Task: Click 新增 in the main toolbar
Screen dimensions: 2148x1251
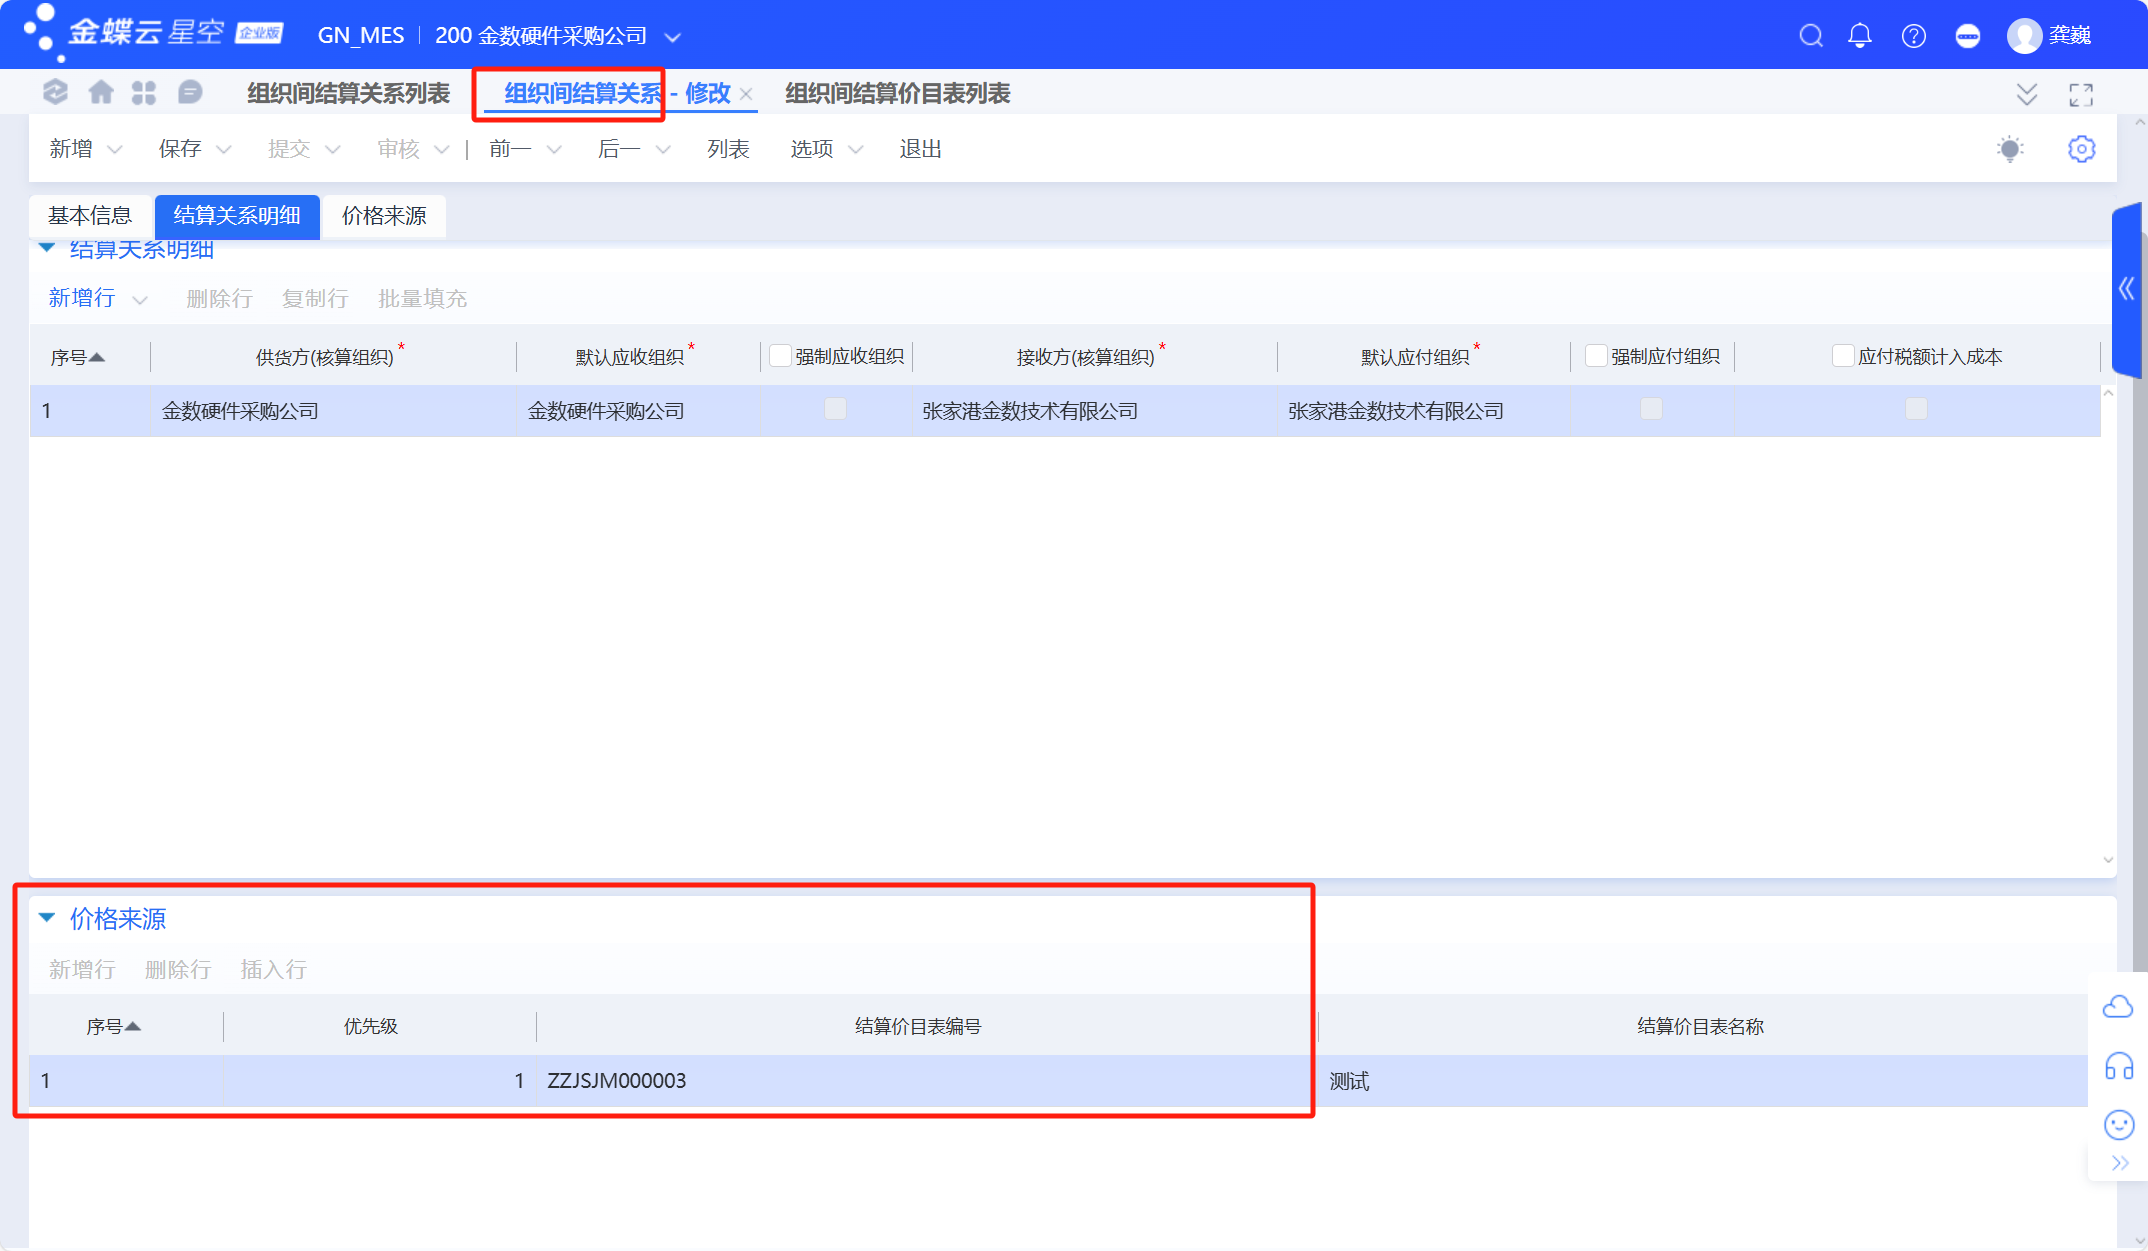Action: (71, 149)
